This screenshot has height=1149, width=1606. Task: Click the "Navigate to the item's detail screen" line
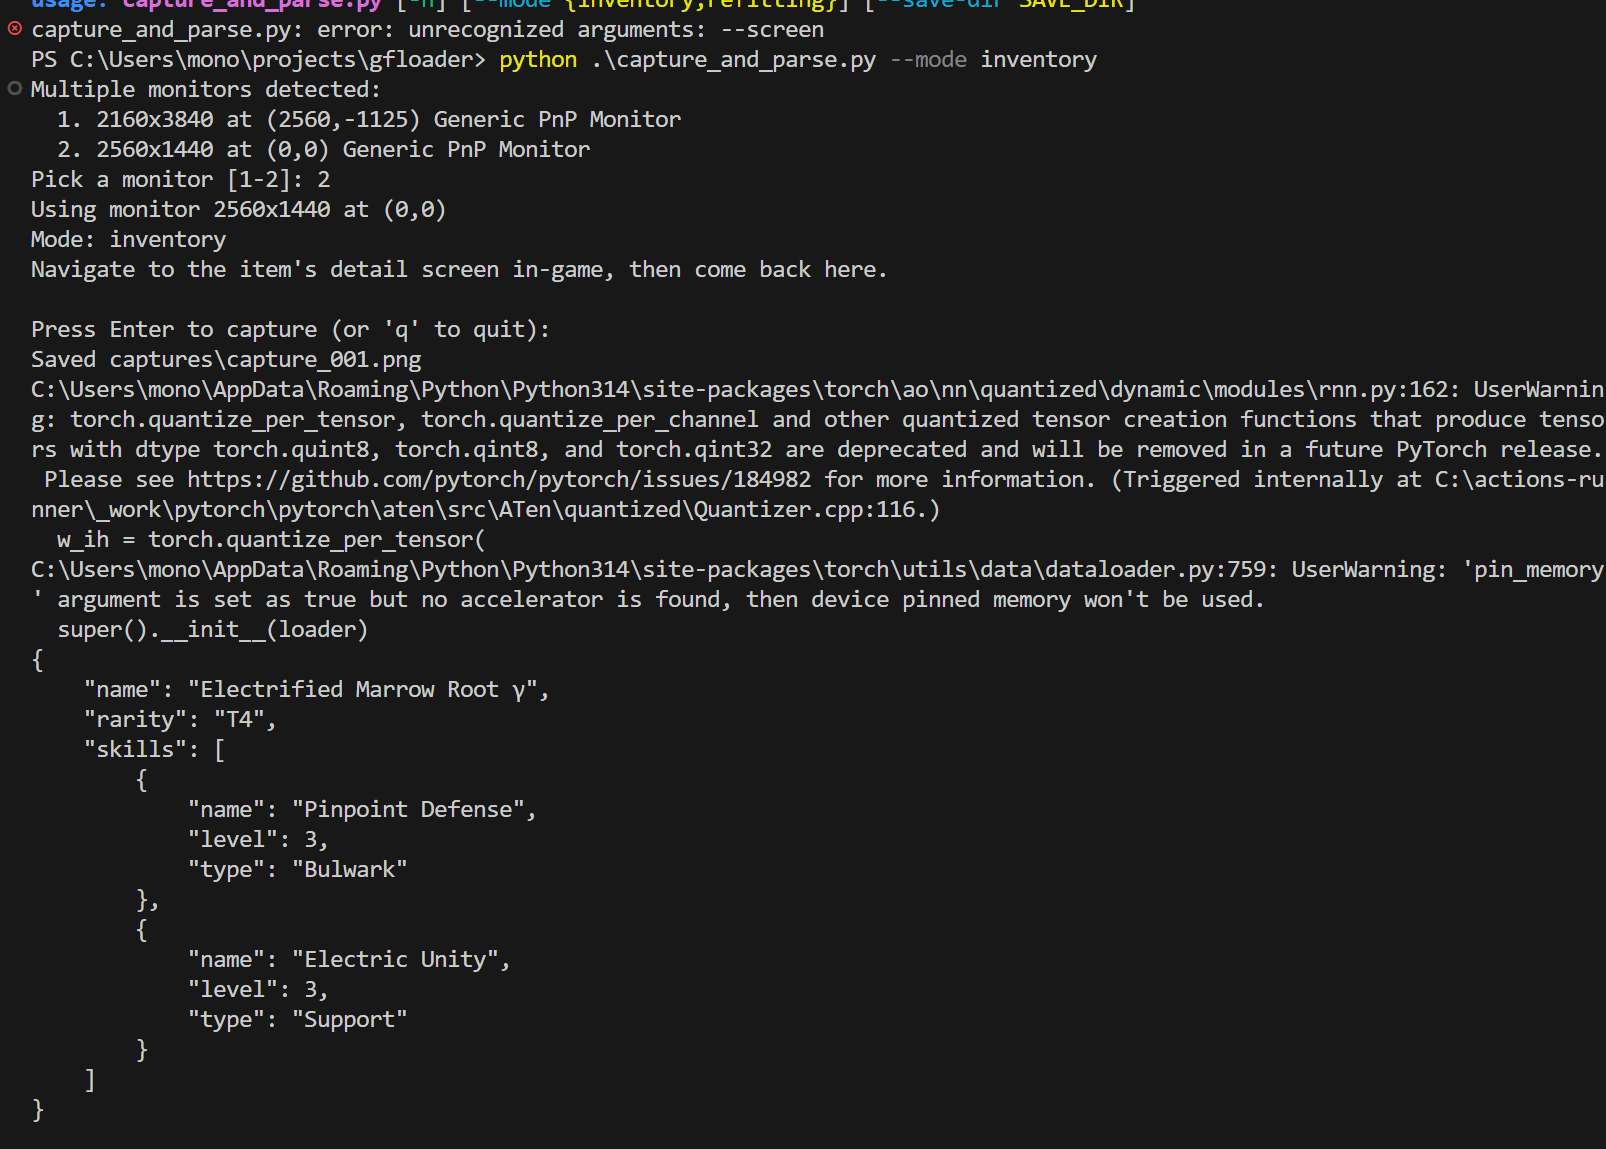click(x=459, y=270)
